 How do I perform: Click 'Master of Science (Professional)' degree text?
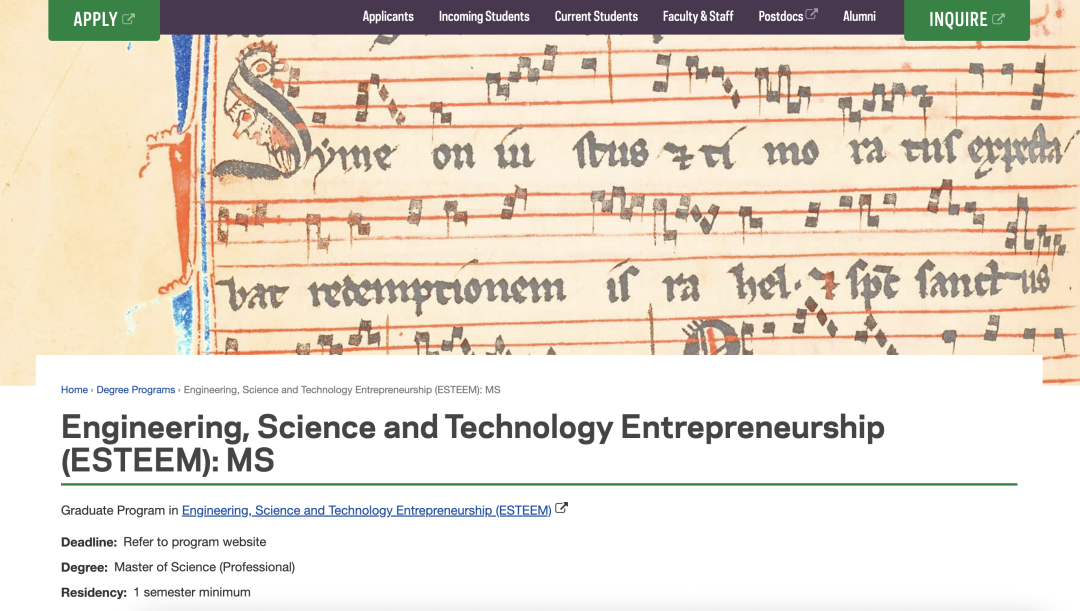(205, 567)
